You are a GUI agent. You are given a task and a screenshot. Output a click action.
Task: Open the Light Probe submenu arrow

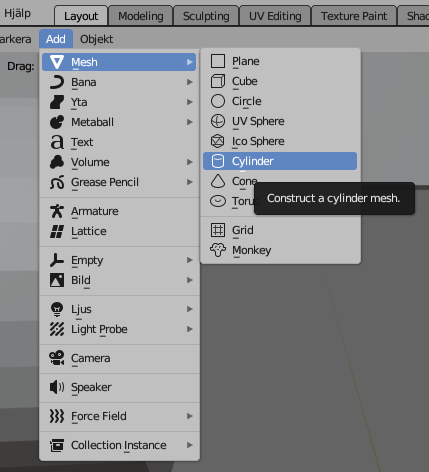click(x=190, y=329)
